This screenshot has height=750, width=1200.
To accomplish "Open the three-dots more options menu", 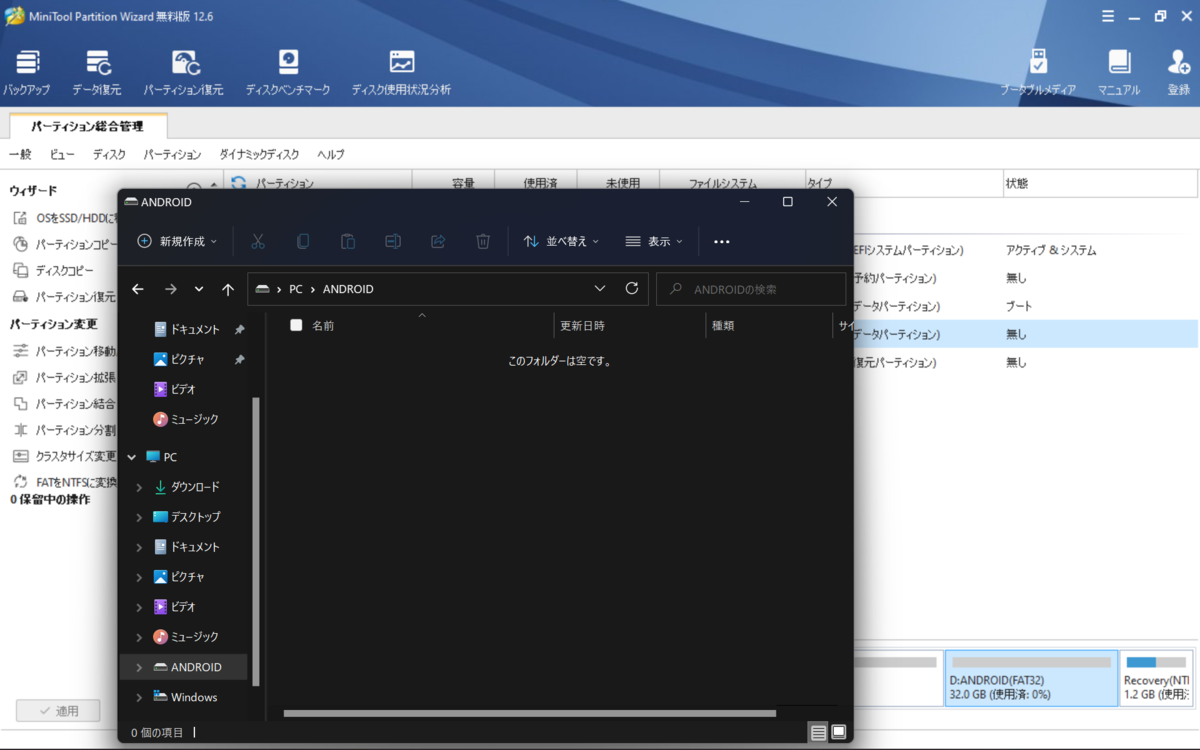I will (722, 241).
